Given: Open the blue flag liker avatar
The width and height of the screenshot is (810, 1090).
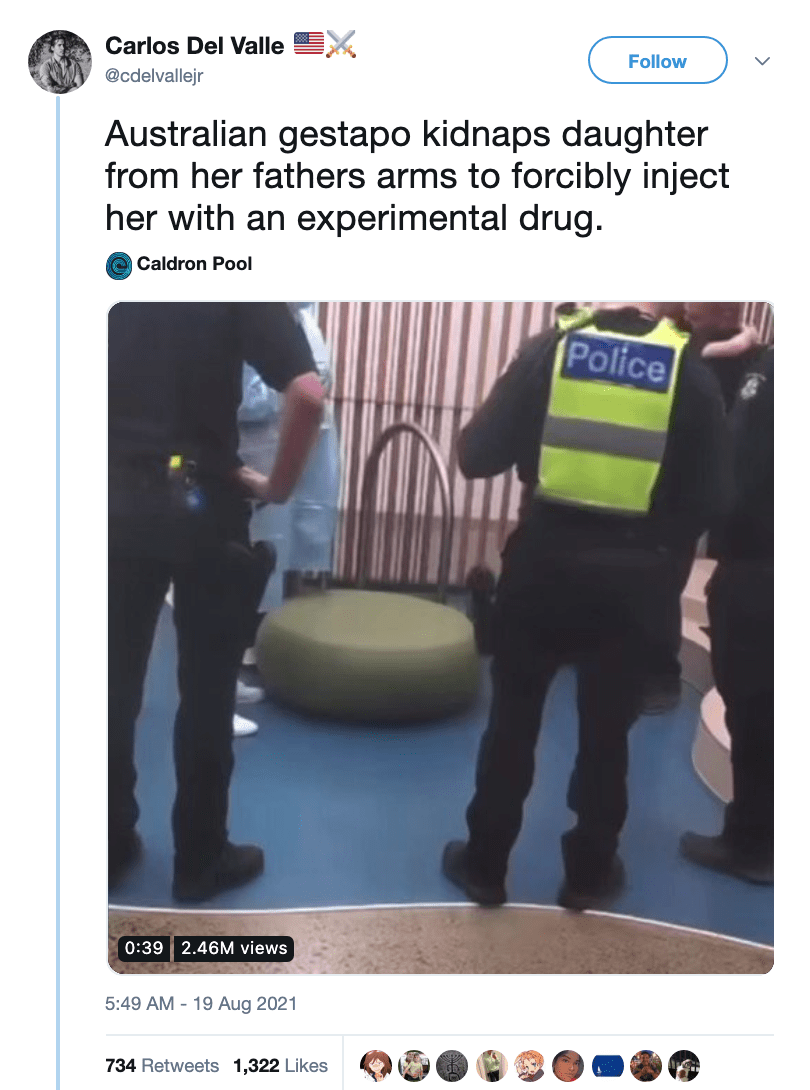Looking at the screenshot, I should [x=607, y=1066].
